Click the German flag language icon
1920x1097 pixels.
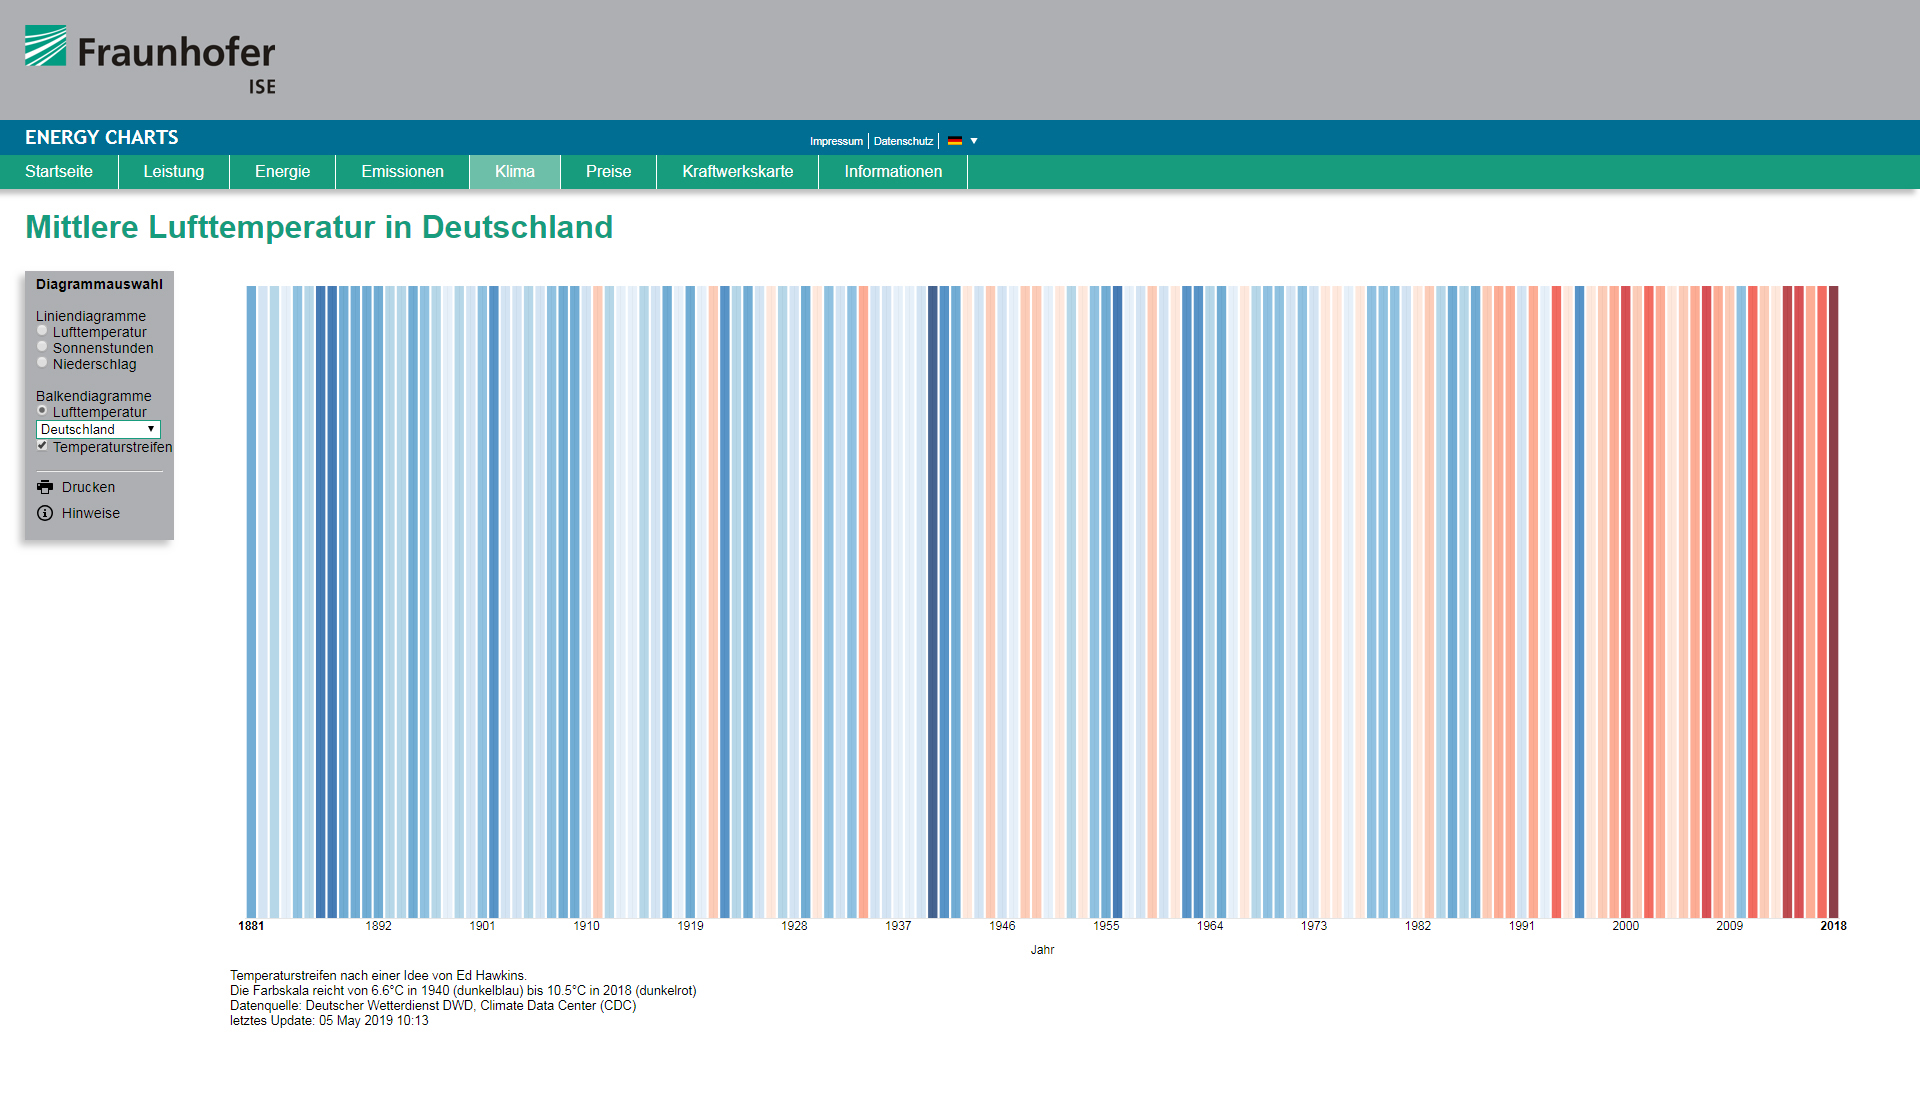955,141
